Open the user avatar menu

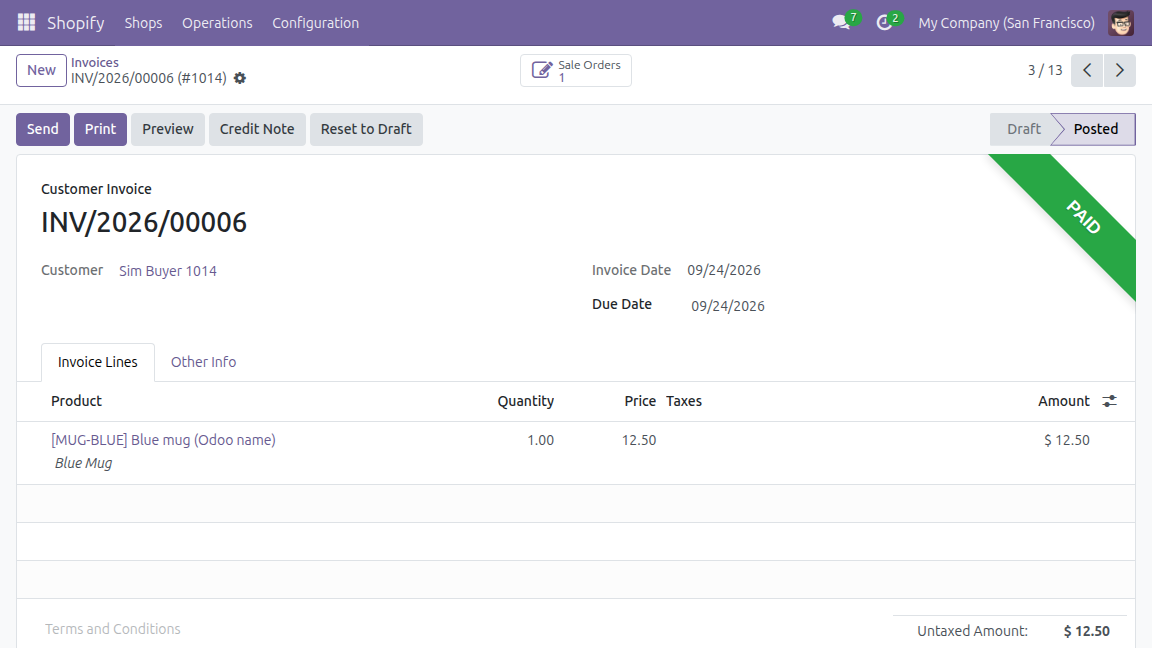(x=1121, y=23)
